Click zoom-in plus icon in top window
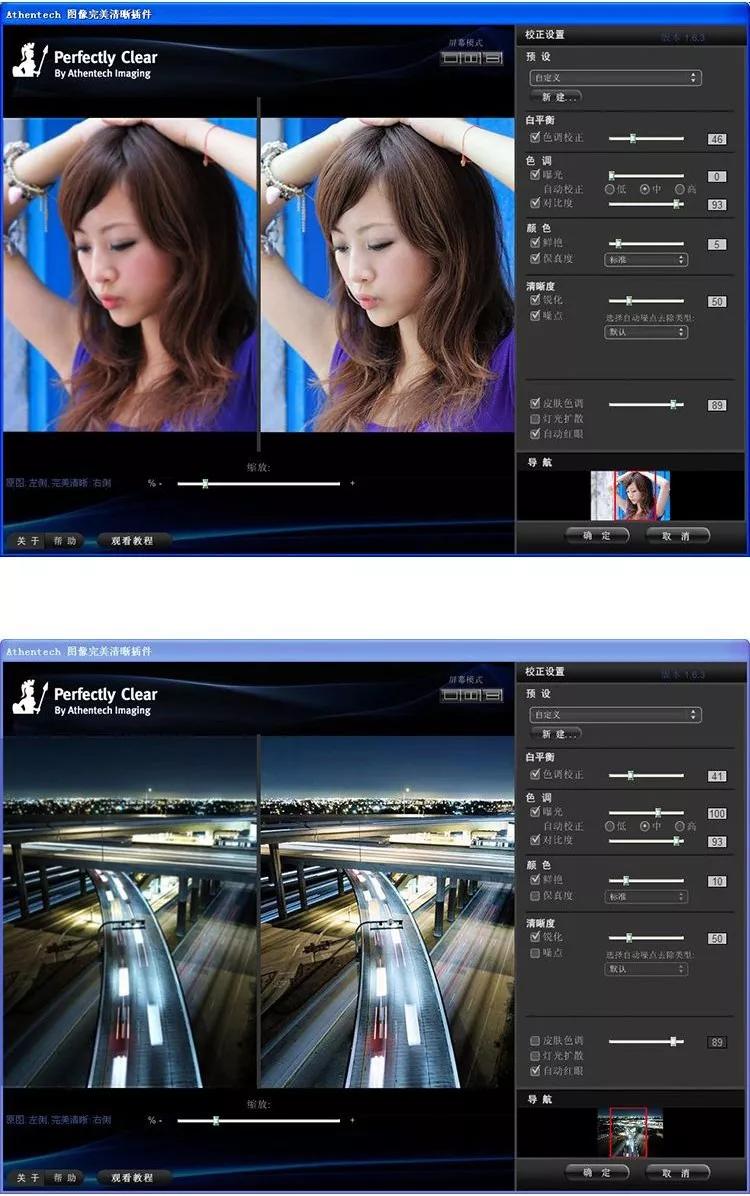750x1196 pixels. coord(352,484)
